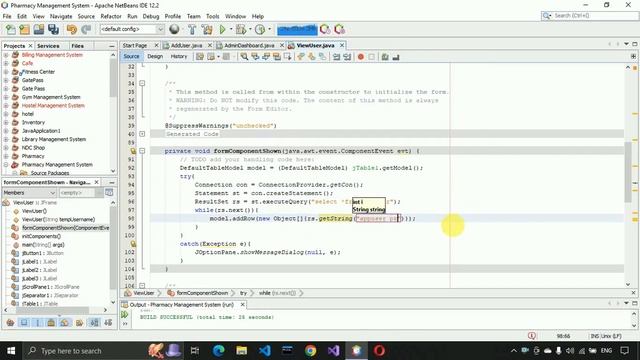Screen dimensions: 640x360
Task: Open the Tools menu
Action: pos(212,16)
